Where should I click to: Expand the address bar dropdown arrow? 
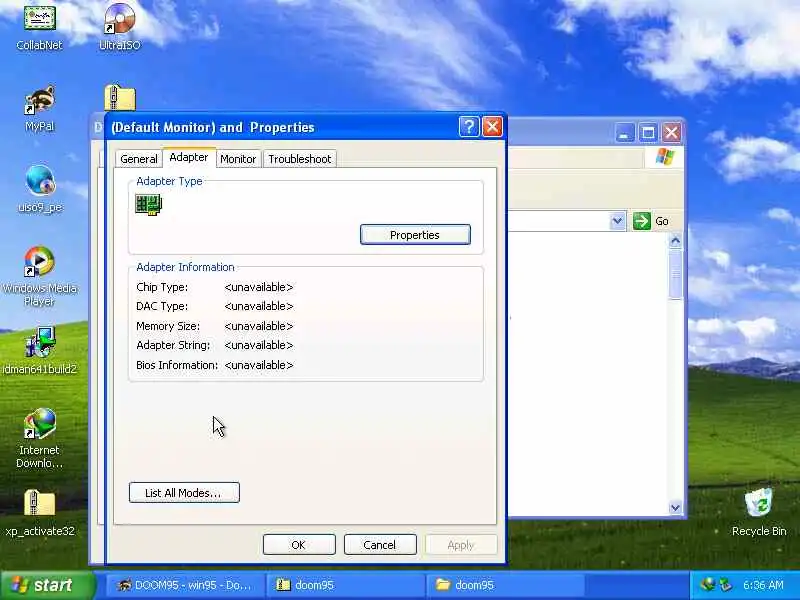point(617,221)
